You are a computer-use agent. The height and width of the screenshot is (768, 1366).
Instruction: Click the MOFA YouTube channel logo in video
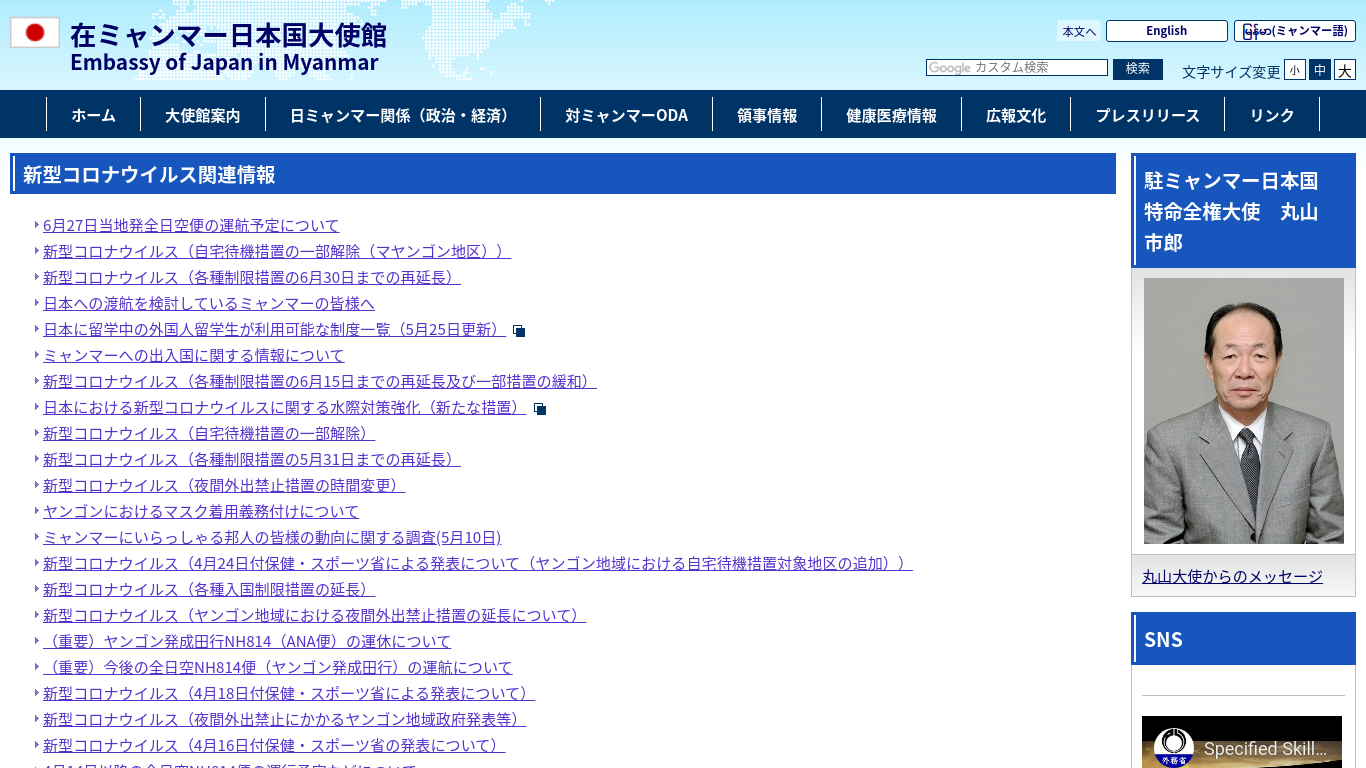(1174, 748)
